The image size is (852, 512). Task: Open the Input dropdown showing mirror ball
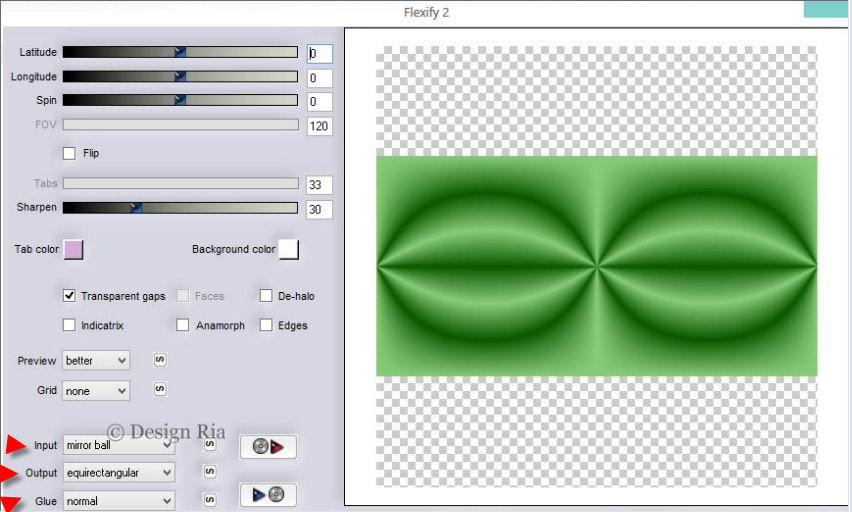(119, 445)
